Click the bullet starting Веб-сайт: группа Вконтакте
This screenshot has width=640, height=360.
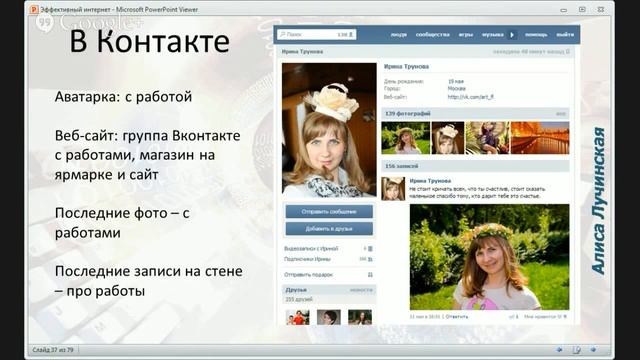(x=147, y=155)
